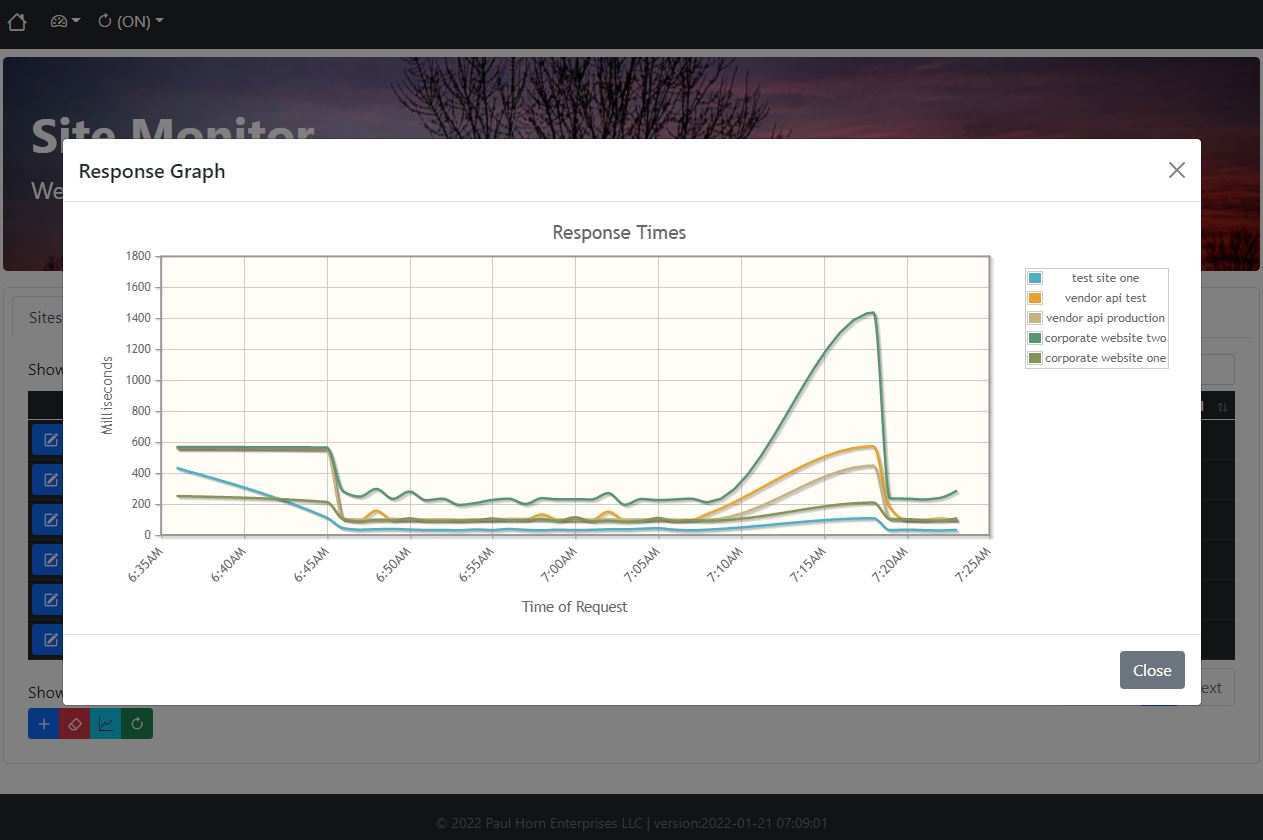Screen dimensions: 1263x840
Task: Switch to the Sites tab
Action: [46, 317]
